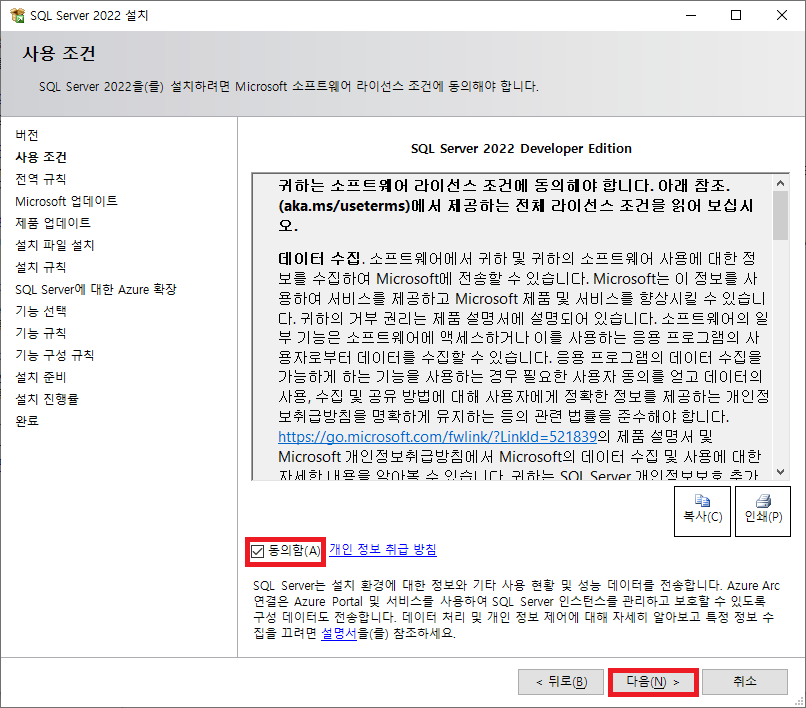
Task: Select the 설치 진행률 step
Action: pyautogui.click(x=47, y=399)
